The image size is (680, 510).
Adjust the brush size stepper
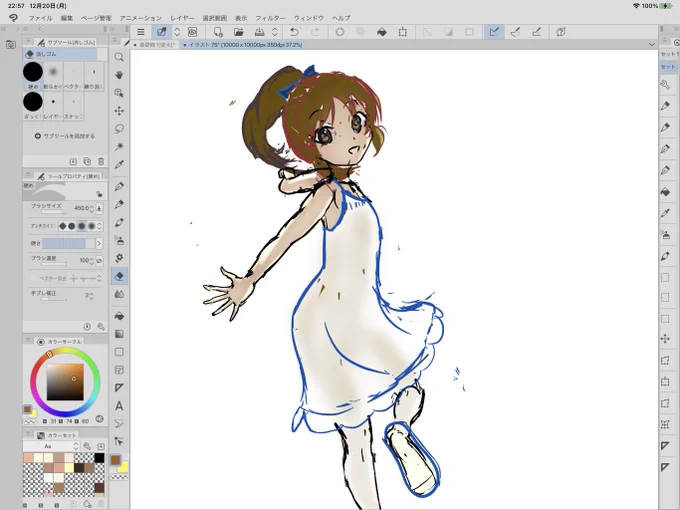pos(92,209)
